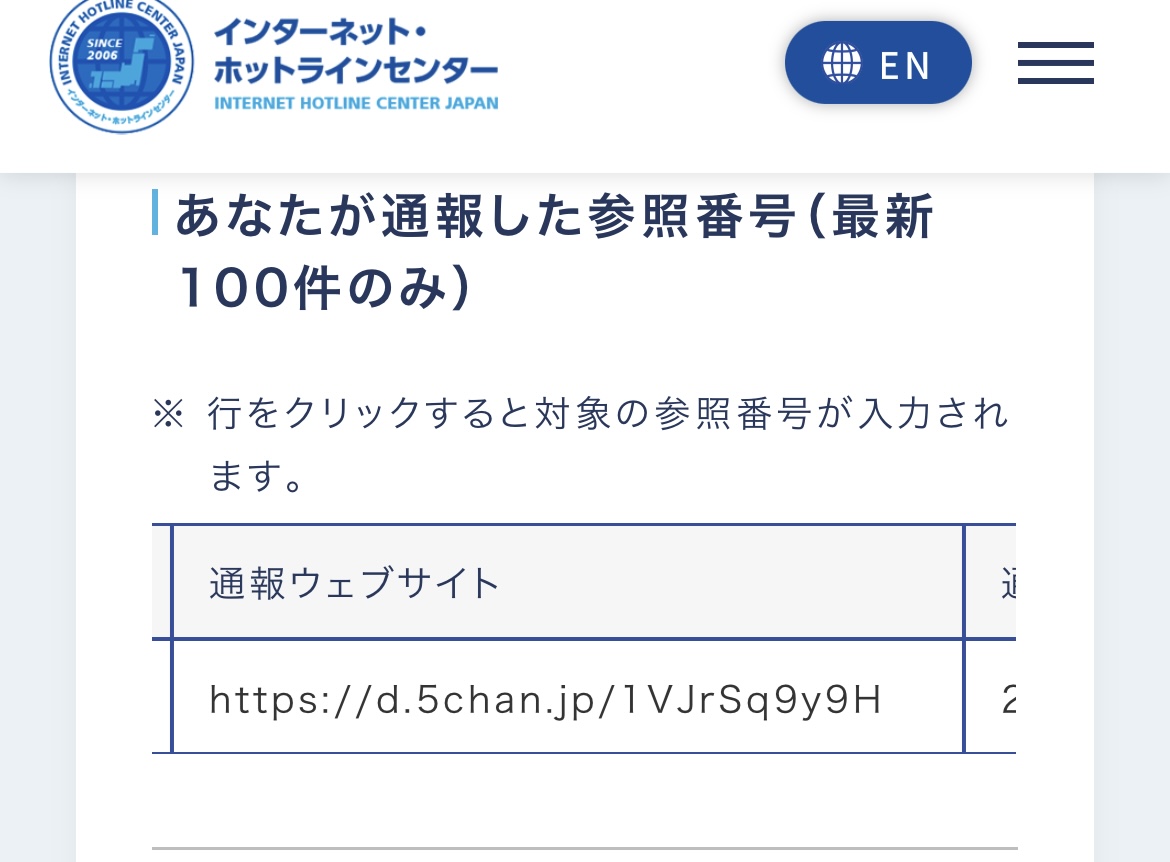
Task: Click the horizontal divider below the table
Action: pos(583,849)
